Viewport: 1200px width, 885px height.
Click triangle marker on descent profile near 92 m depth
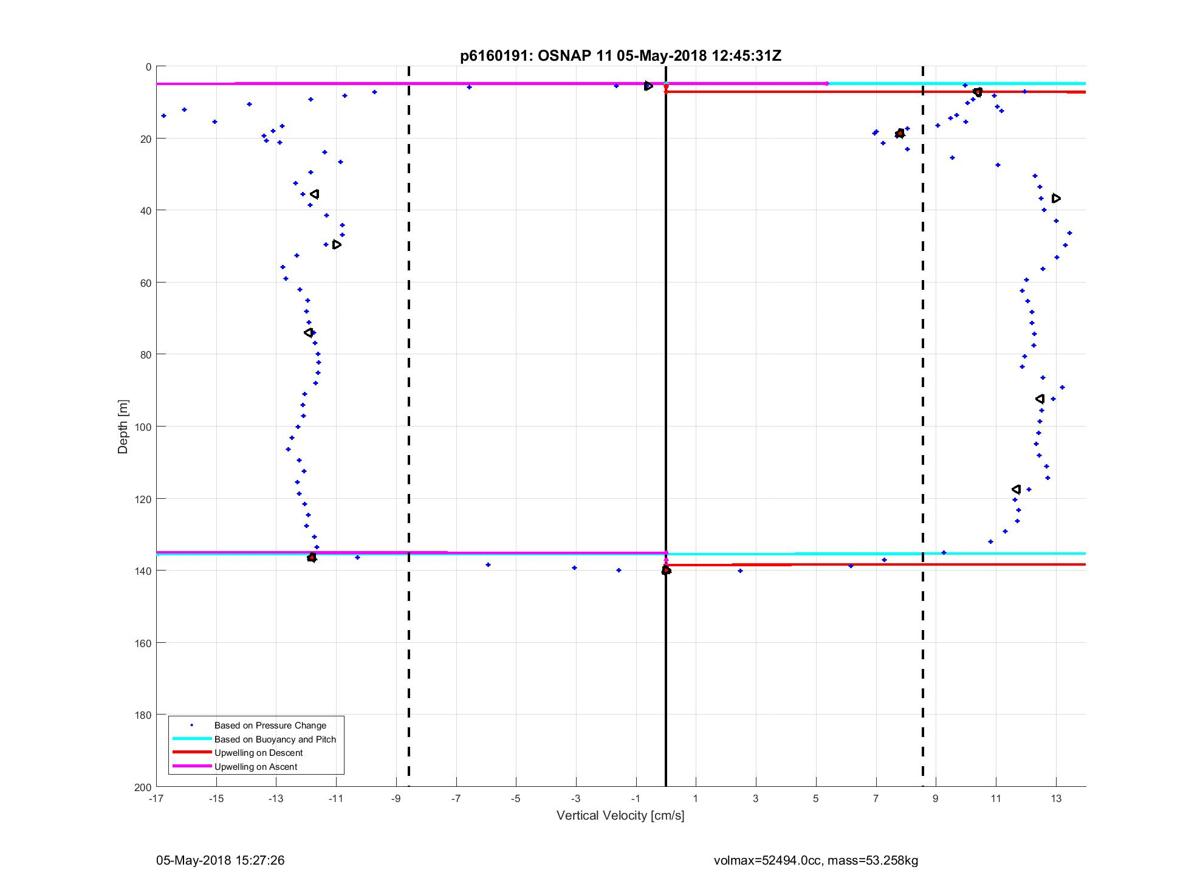tap(1040, 399)
